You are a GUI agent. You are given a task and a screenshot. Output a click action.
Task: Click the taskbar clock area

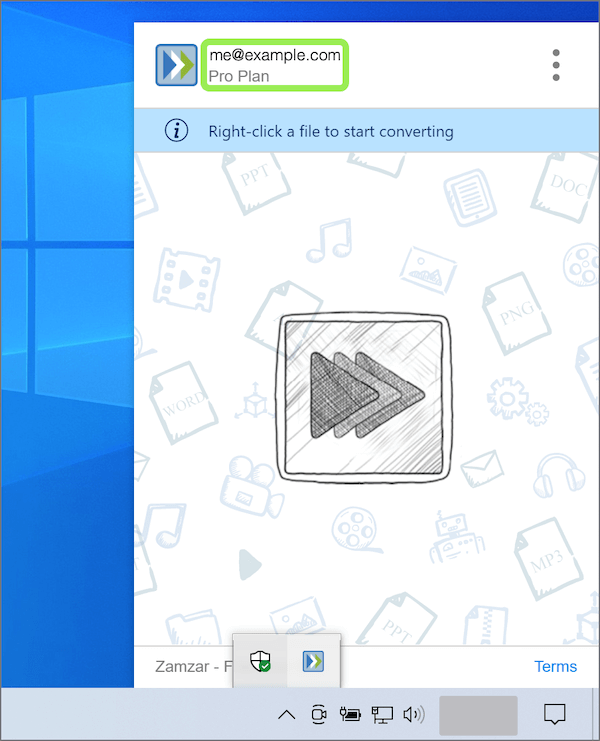point(478,715)
